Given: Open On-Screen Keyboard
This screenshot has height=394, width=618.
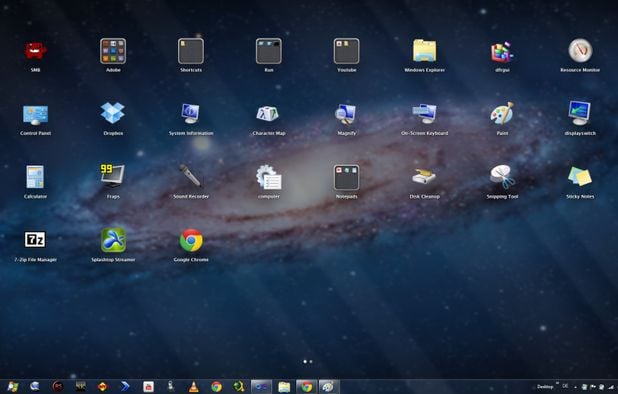Looking at the screenshot, I should [x=424, y=114].
